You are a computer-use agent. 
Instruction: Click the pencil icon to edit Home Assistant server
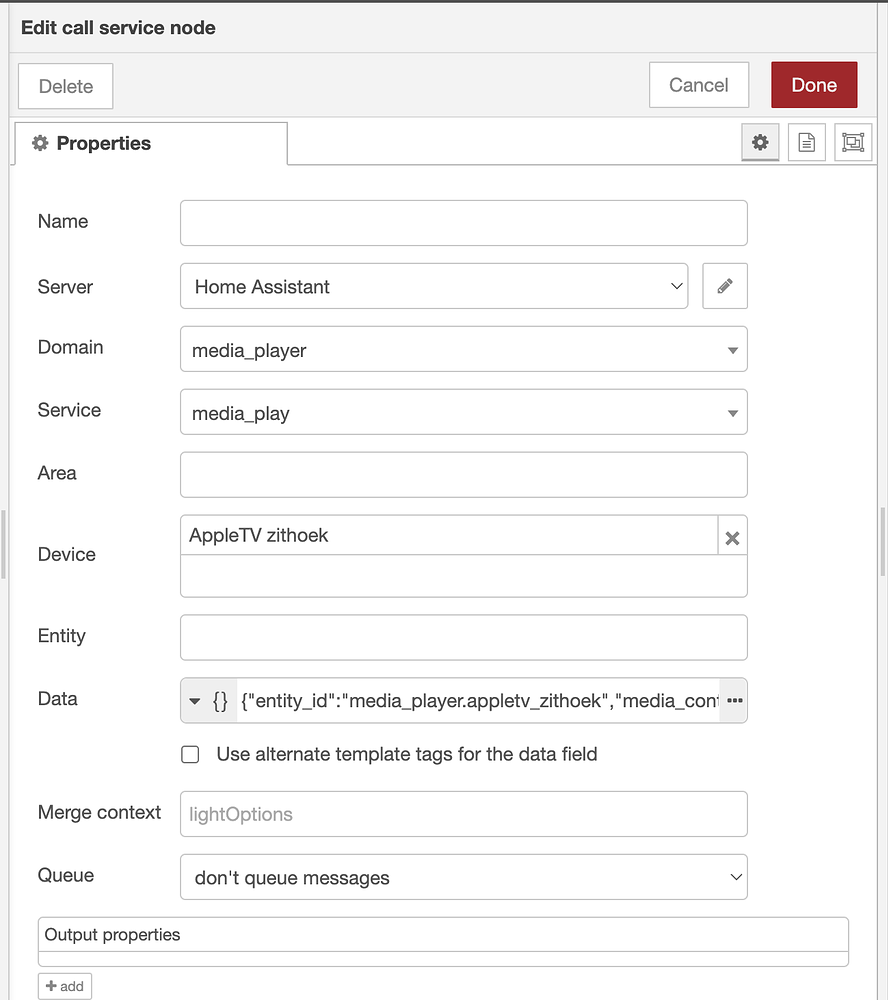725,286
